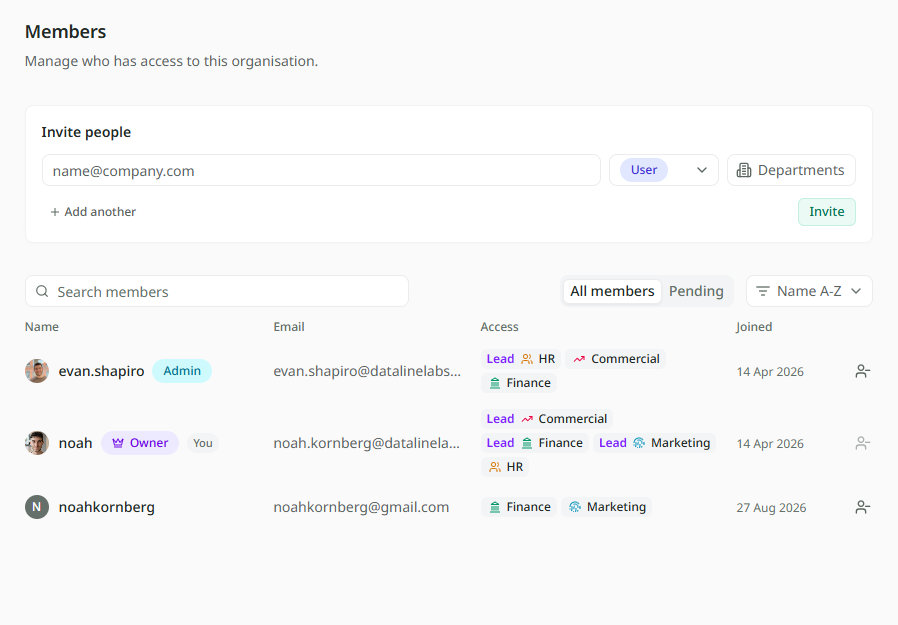Focus the Search members field
The height and width of the screenshot is (625, 898).
click(x=217, y=291)
